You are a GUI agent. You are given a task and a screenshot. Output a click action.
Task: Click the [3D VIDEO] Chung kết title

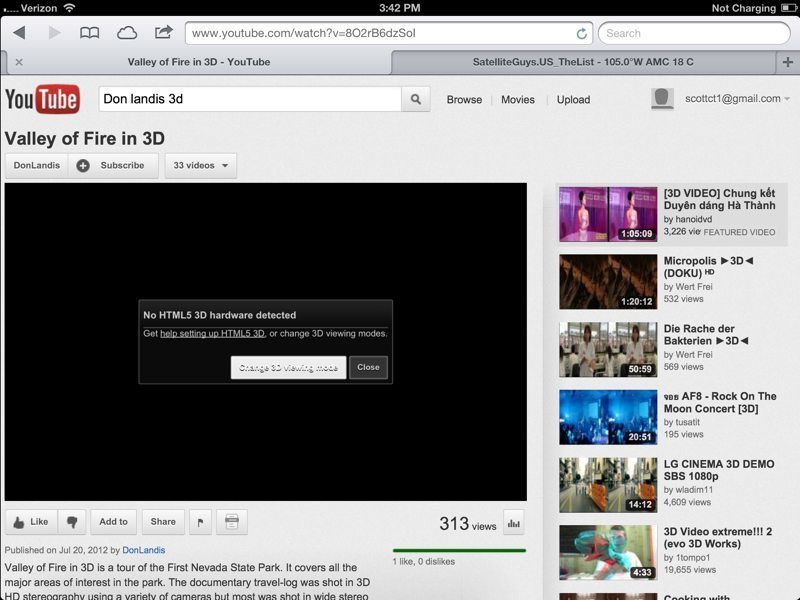719,199
